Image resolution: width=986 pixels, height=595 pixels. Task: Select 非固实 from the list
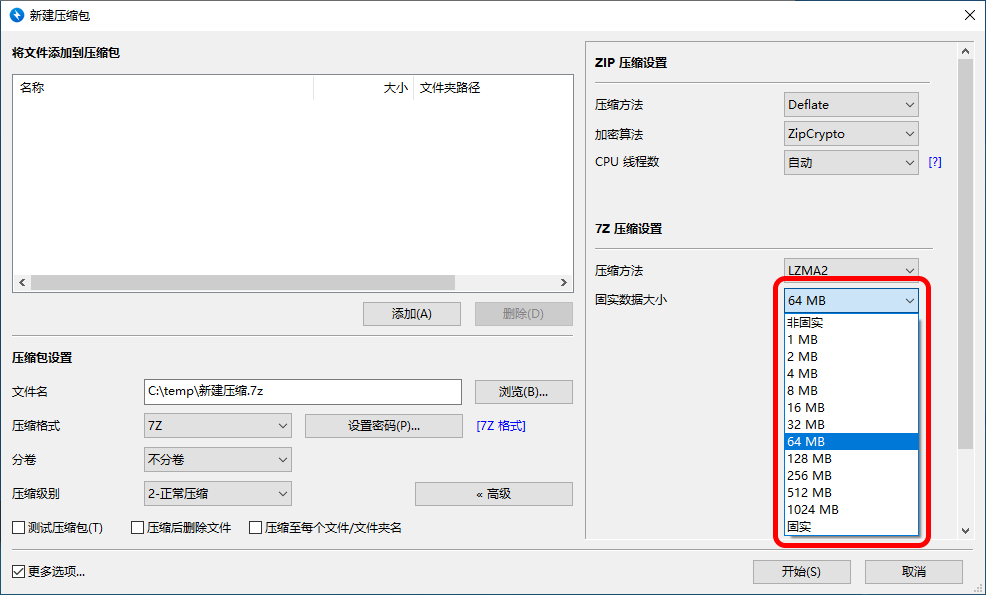(851, 323)
